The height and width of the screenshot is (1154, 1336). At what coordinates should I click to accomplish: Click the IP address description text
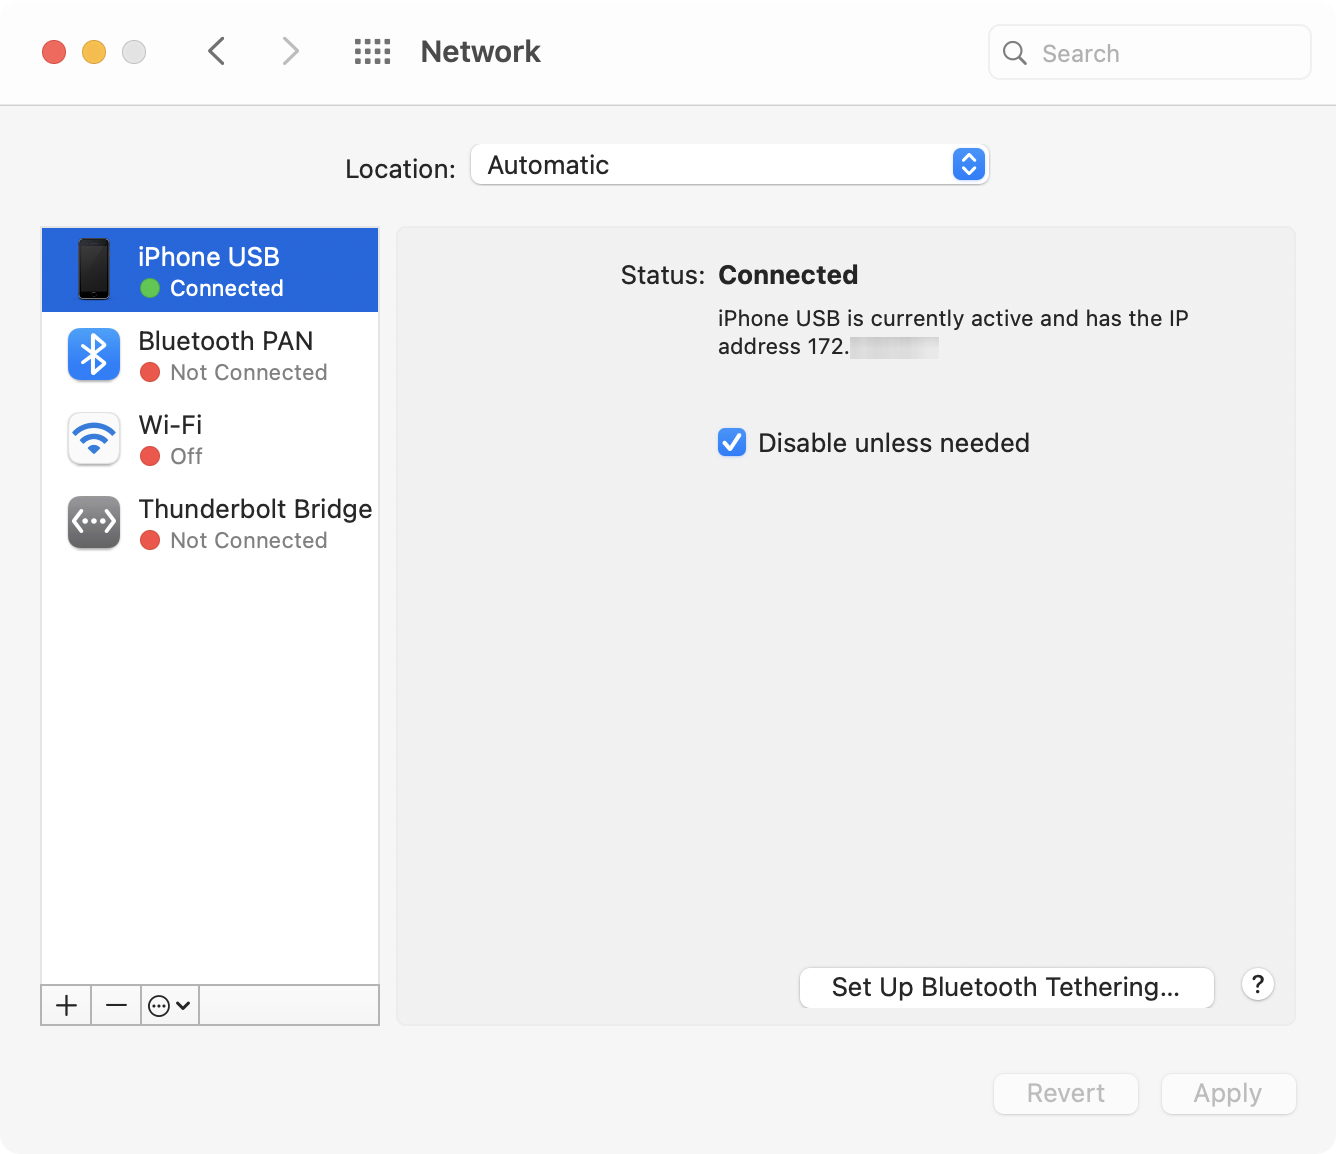pos(953,332)
